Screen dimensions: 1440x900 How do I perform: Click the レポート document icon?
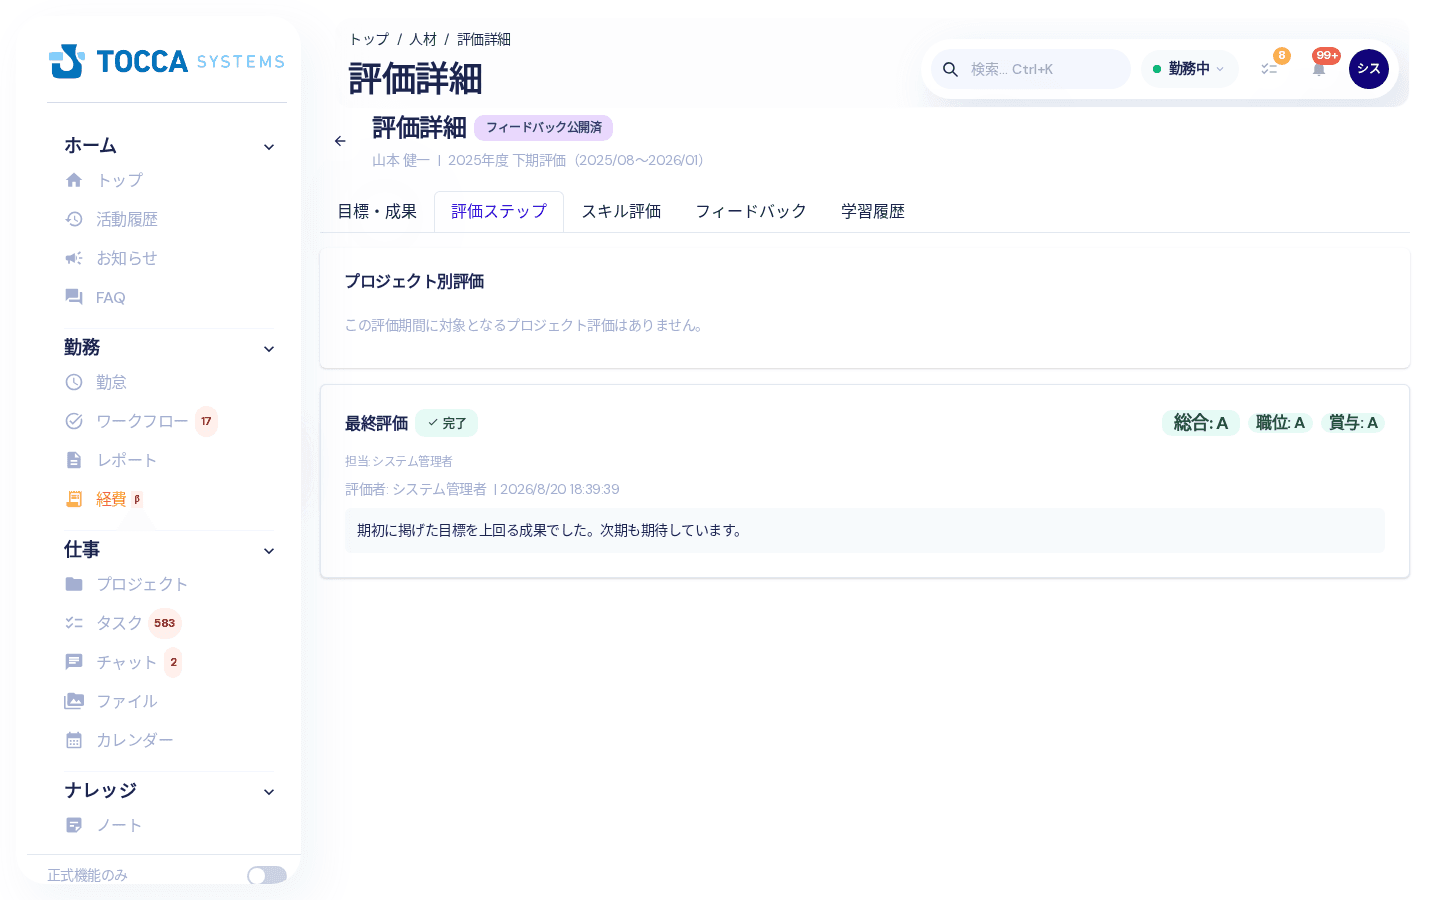pyautogui.click(x=74, y=460)
